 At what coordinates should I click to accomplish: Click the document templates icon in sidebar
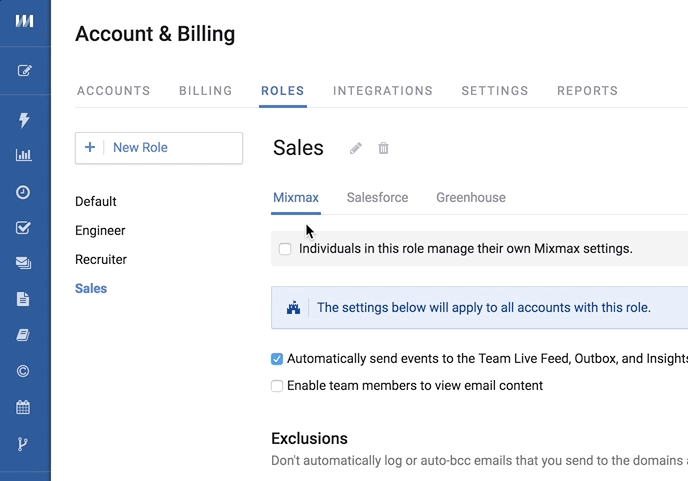tap(24, 299)
